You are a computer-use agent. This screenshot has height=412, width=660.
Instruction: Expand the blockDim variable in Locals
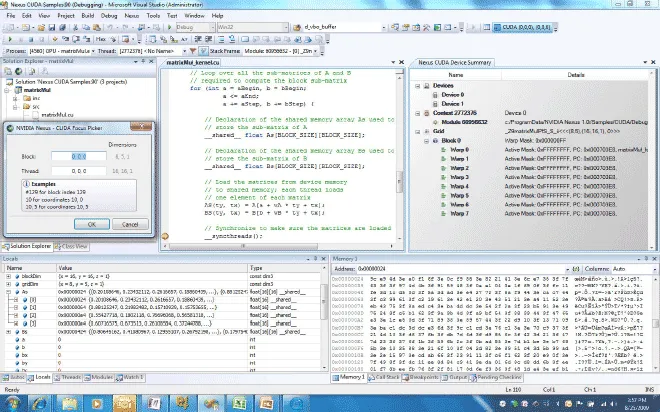point(8,276)
